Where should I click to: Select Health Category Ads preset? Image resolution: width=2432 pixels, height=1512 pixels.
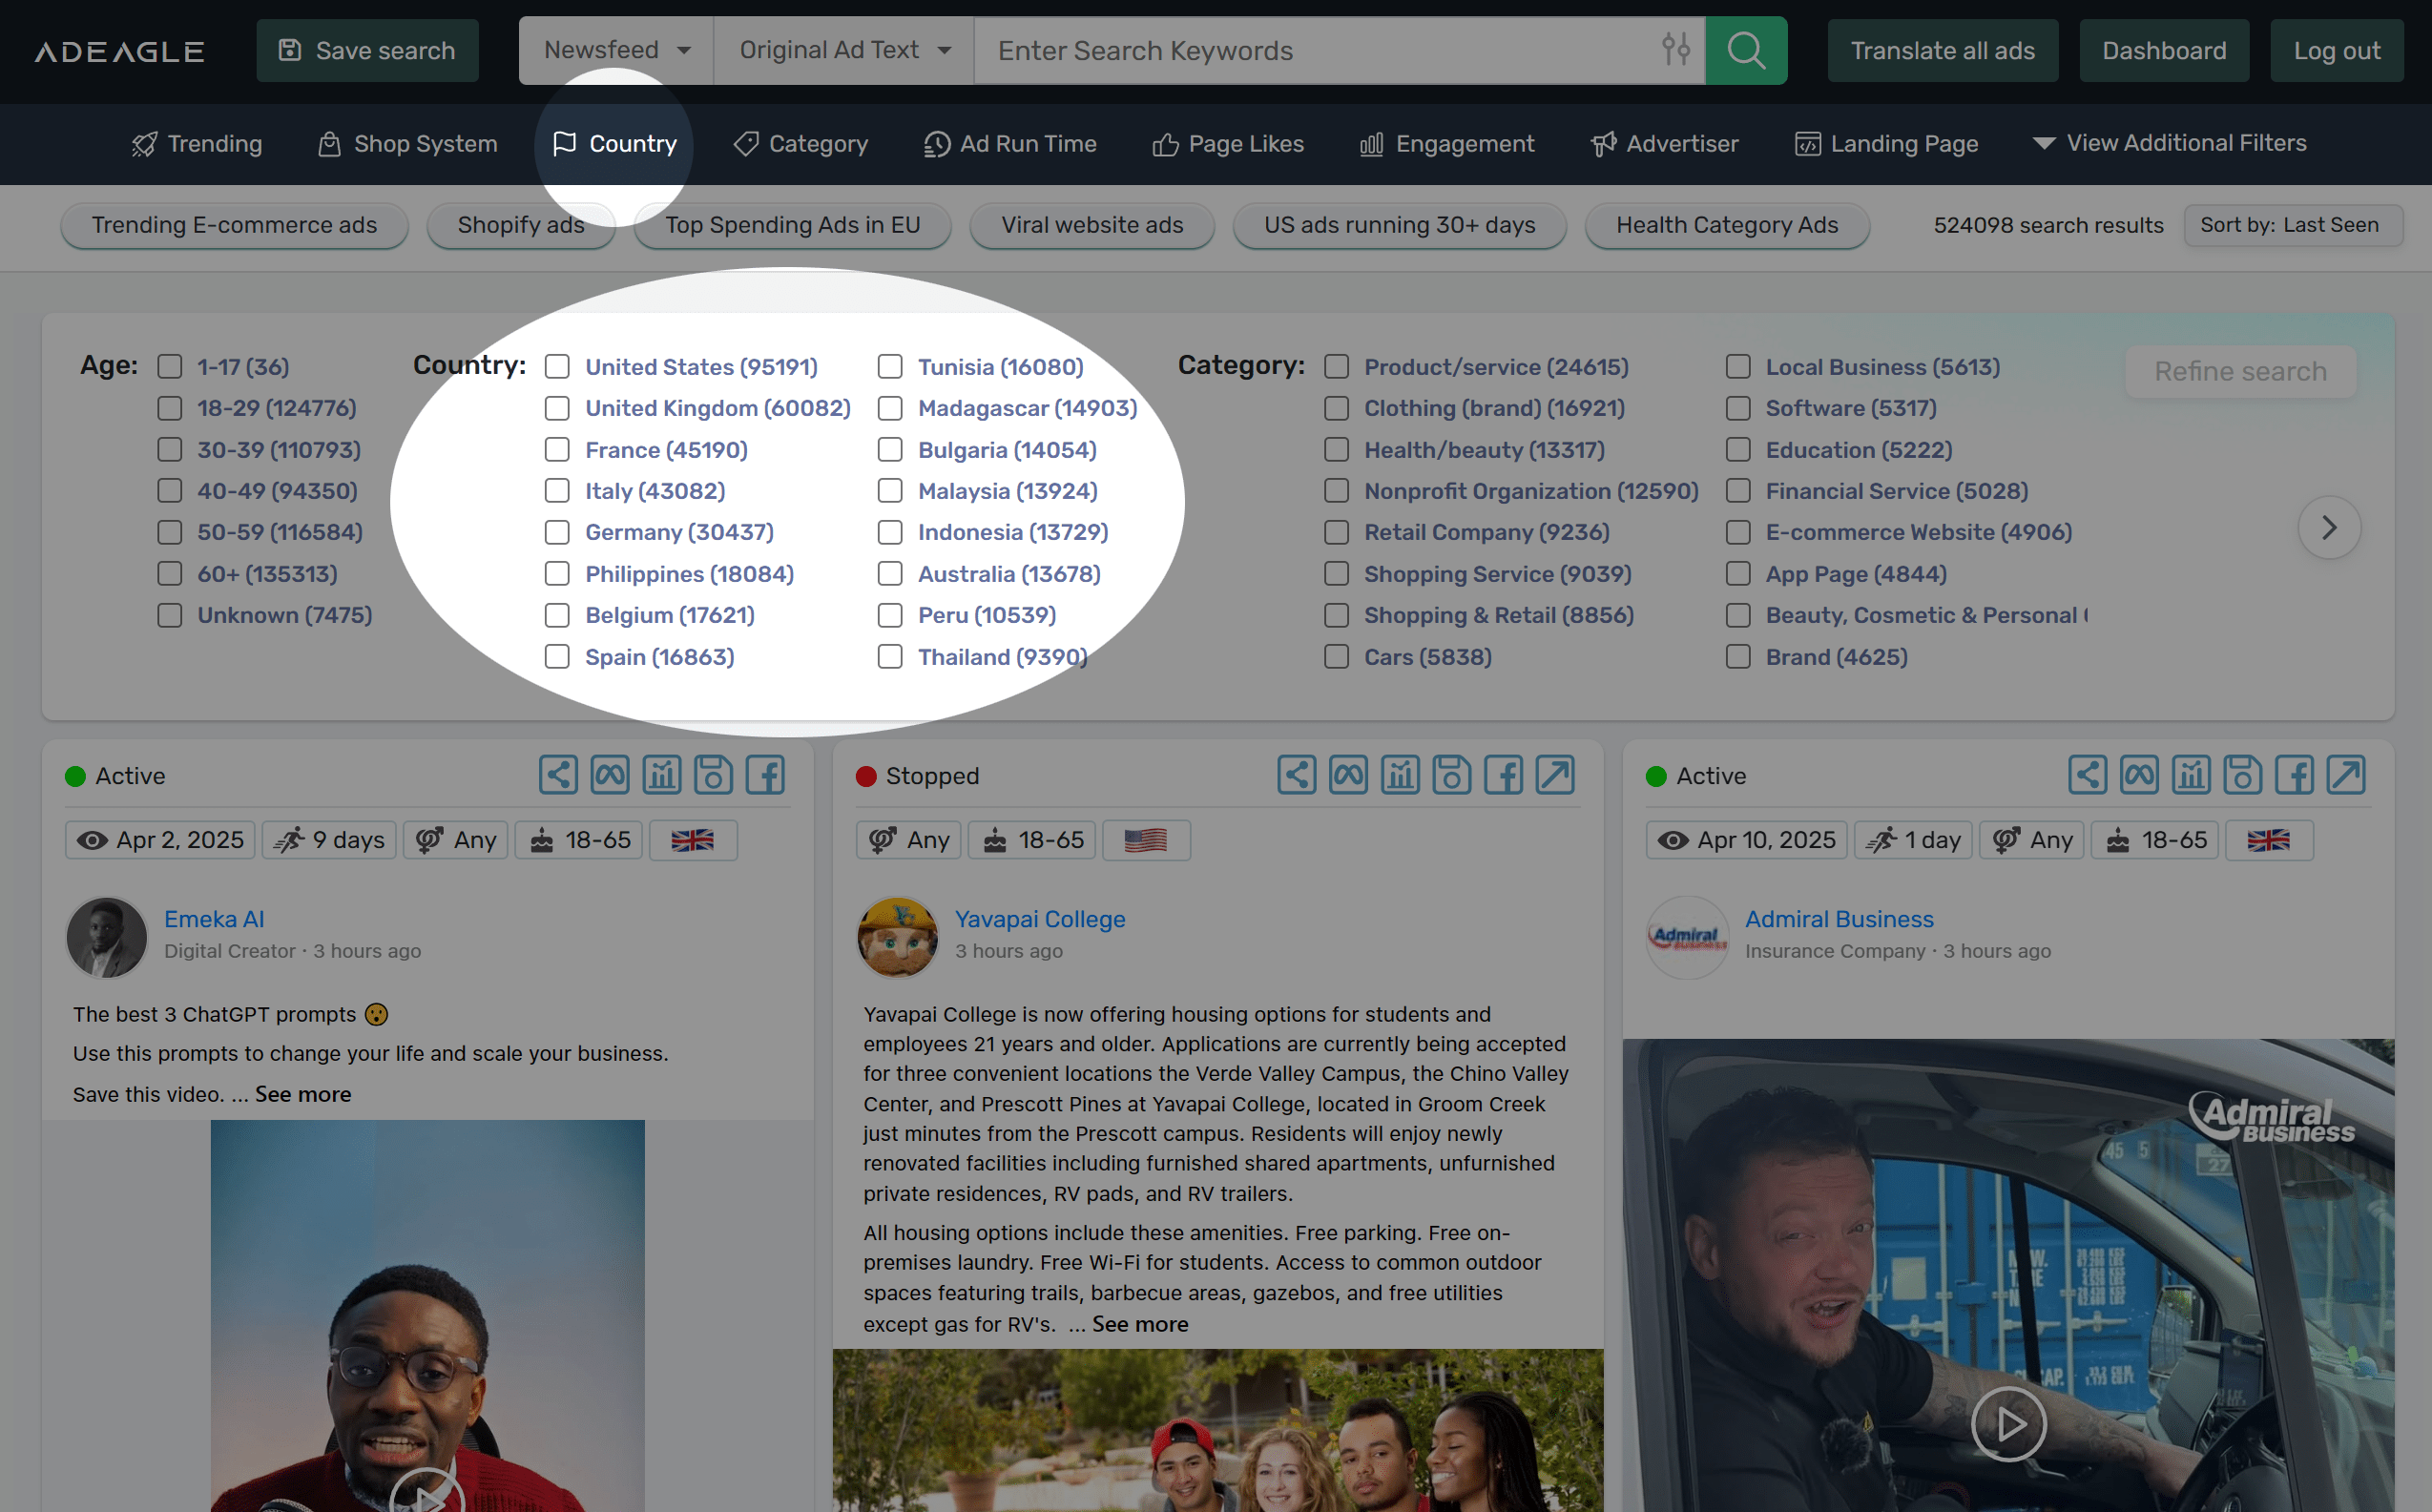(1727, 225)
